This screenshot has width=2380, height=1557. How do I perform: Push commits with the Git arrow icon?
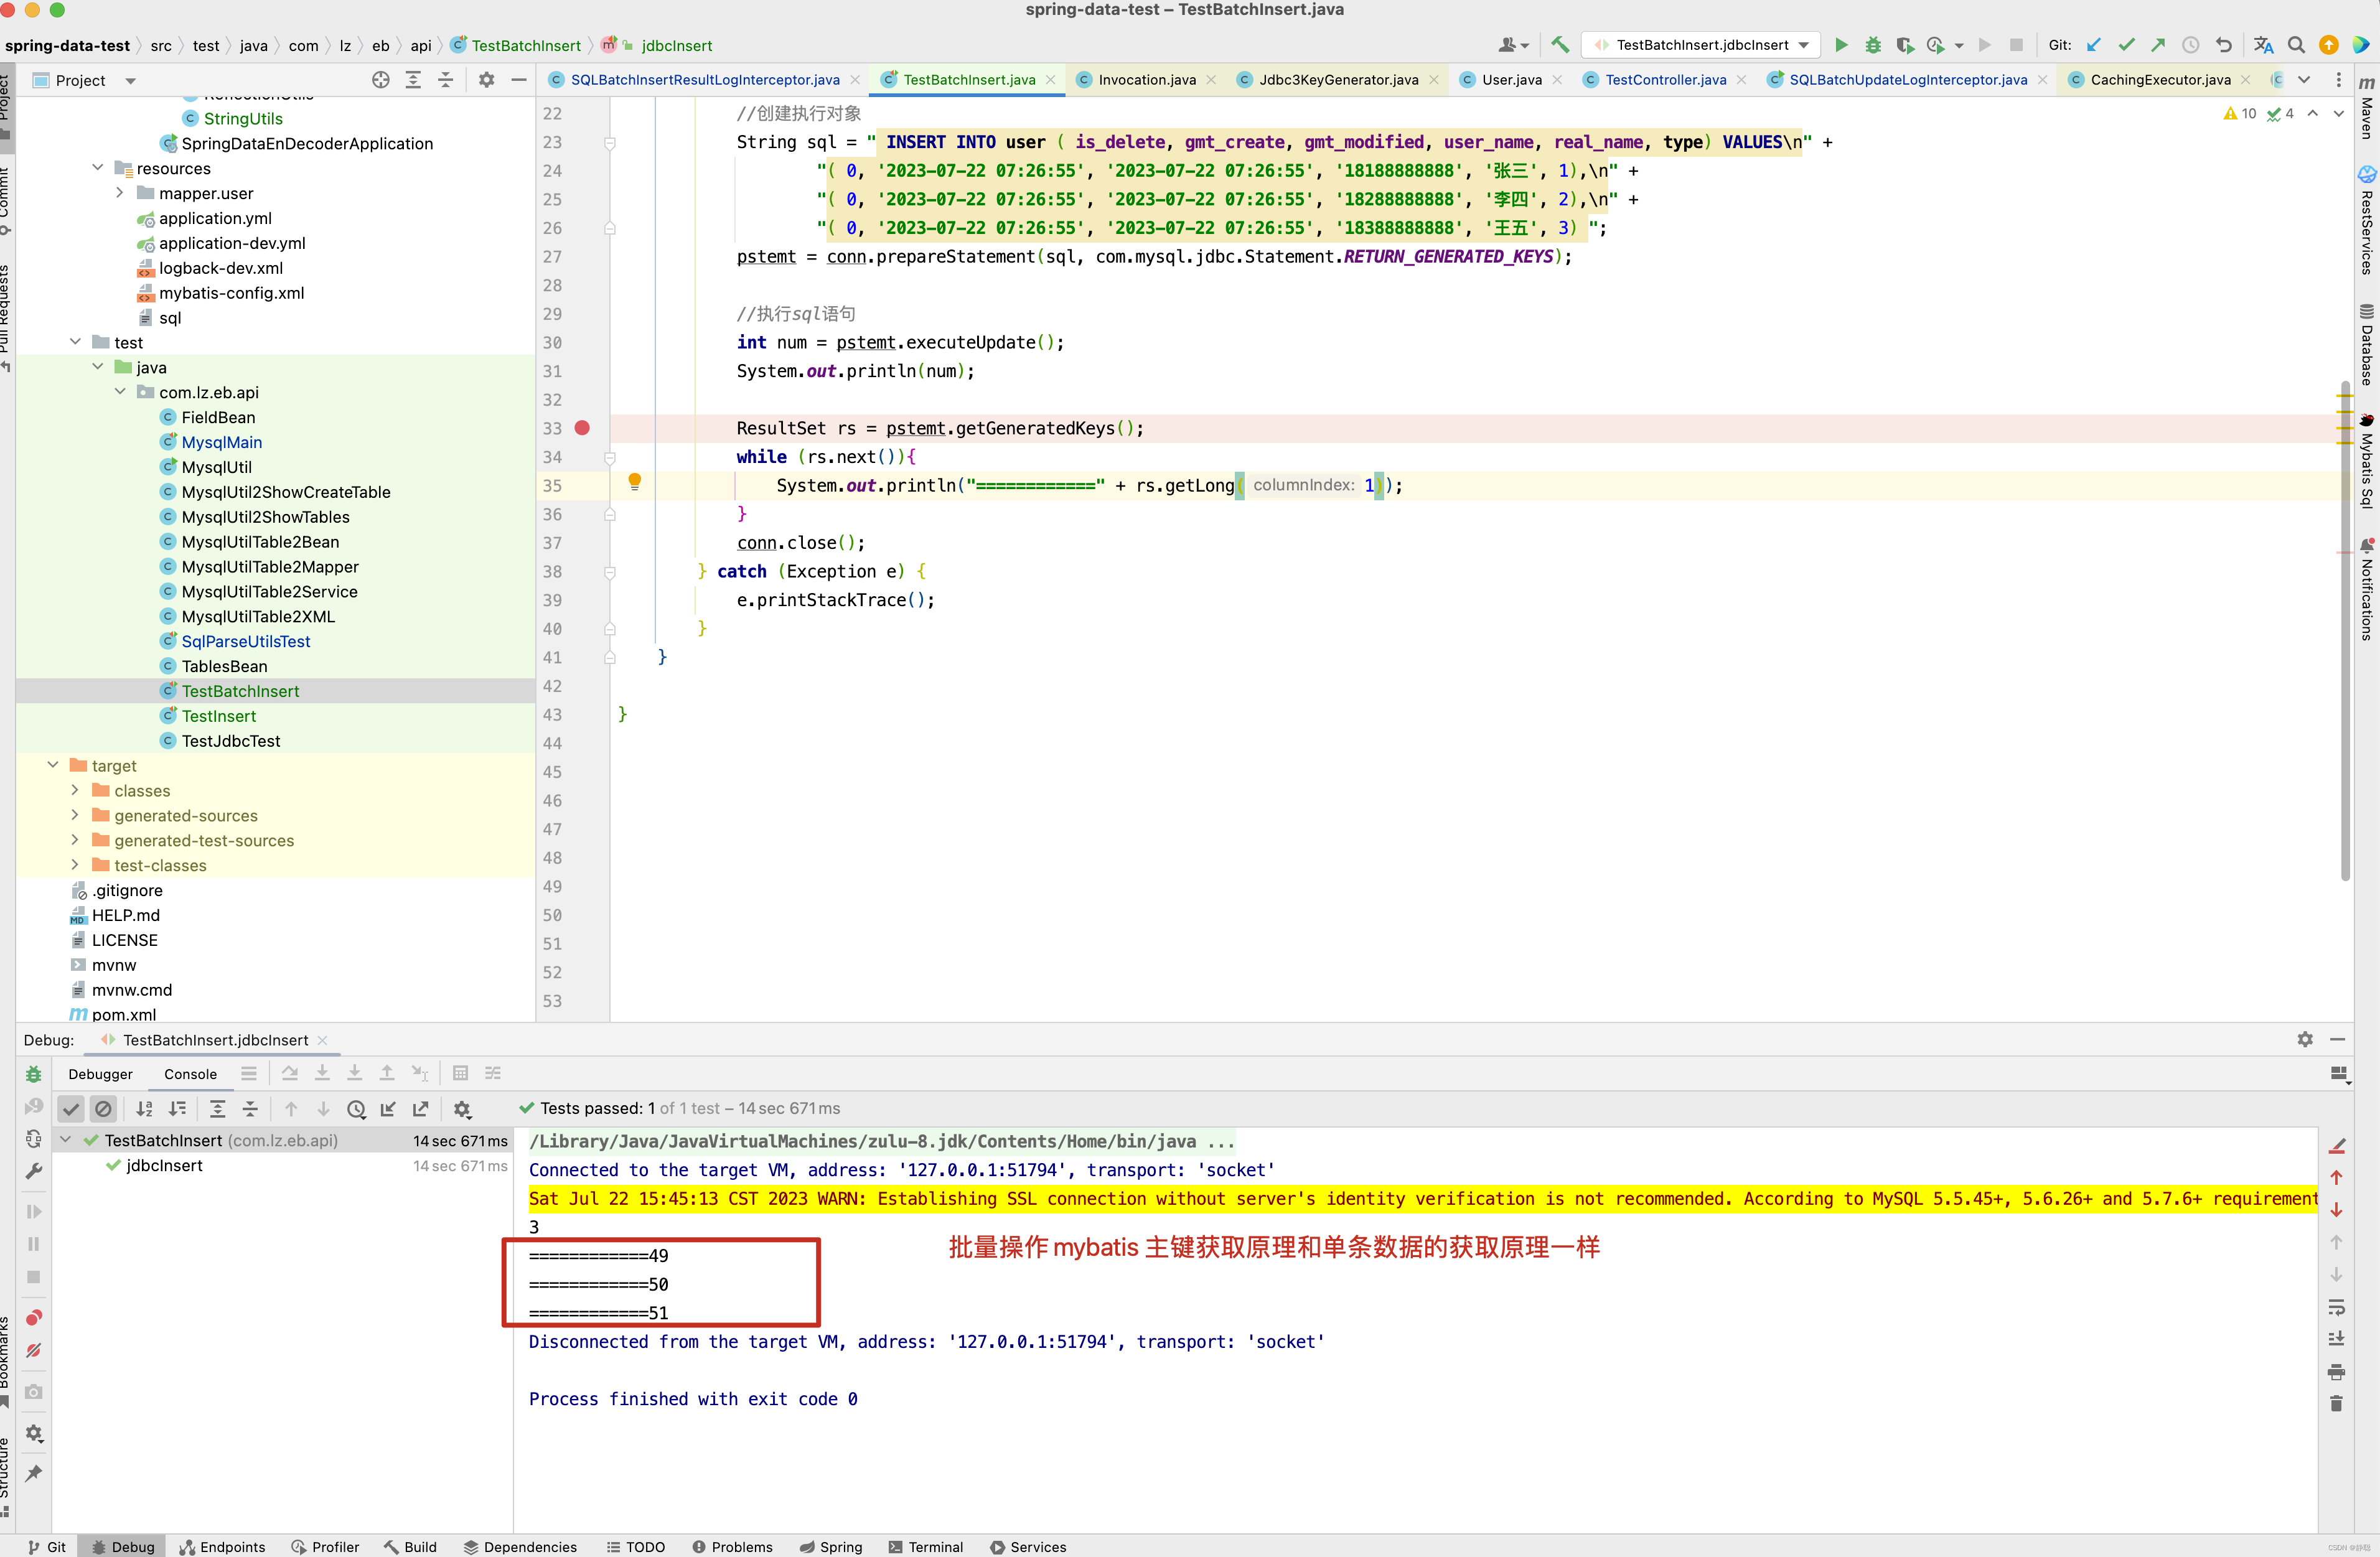pos(2158,45)
